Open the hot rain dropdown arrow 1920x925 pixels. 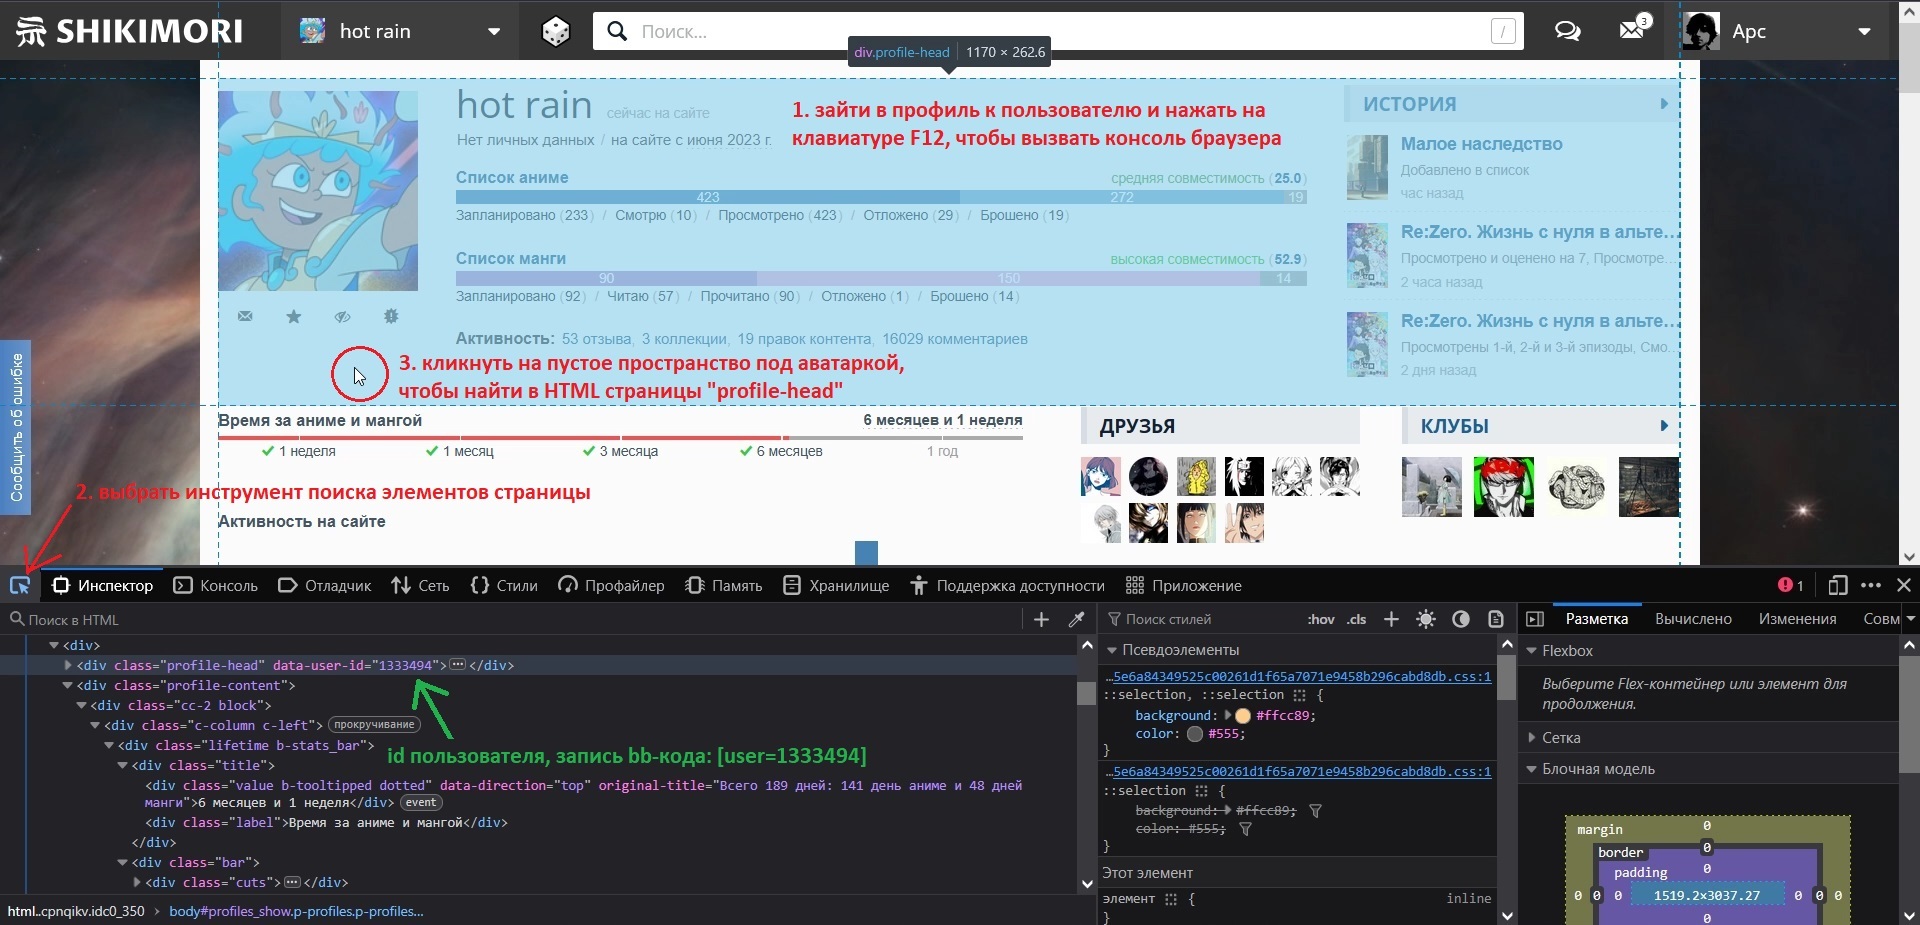pos(494,32)
